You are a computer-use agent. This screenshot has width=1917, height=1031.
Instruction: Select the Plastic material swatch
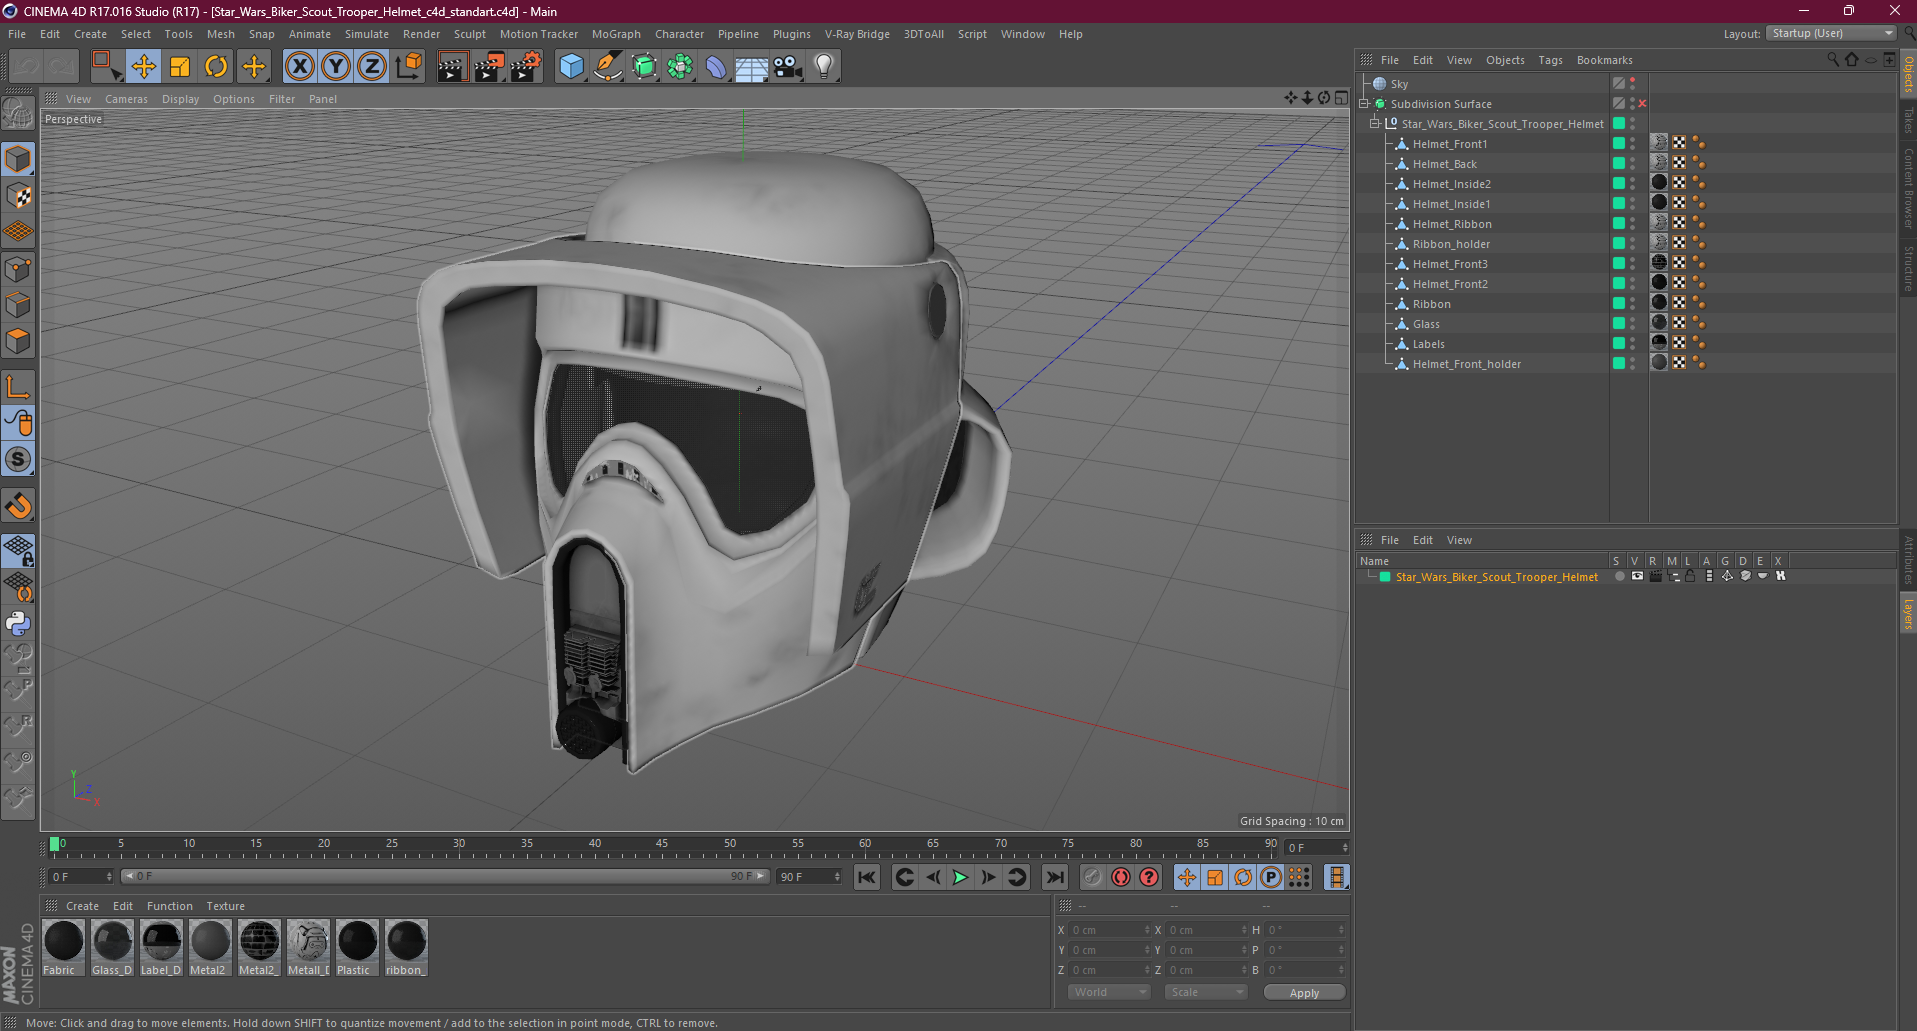[x=357, y=947]
